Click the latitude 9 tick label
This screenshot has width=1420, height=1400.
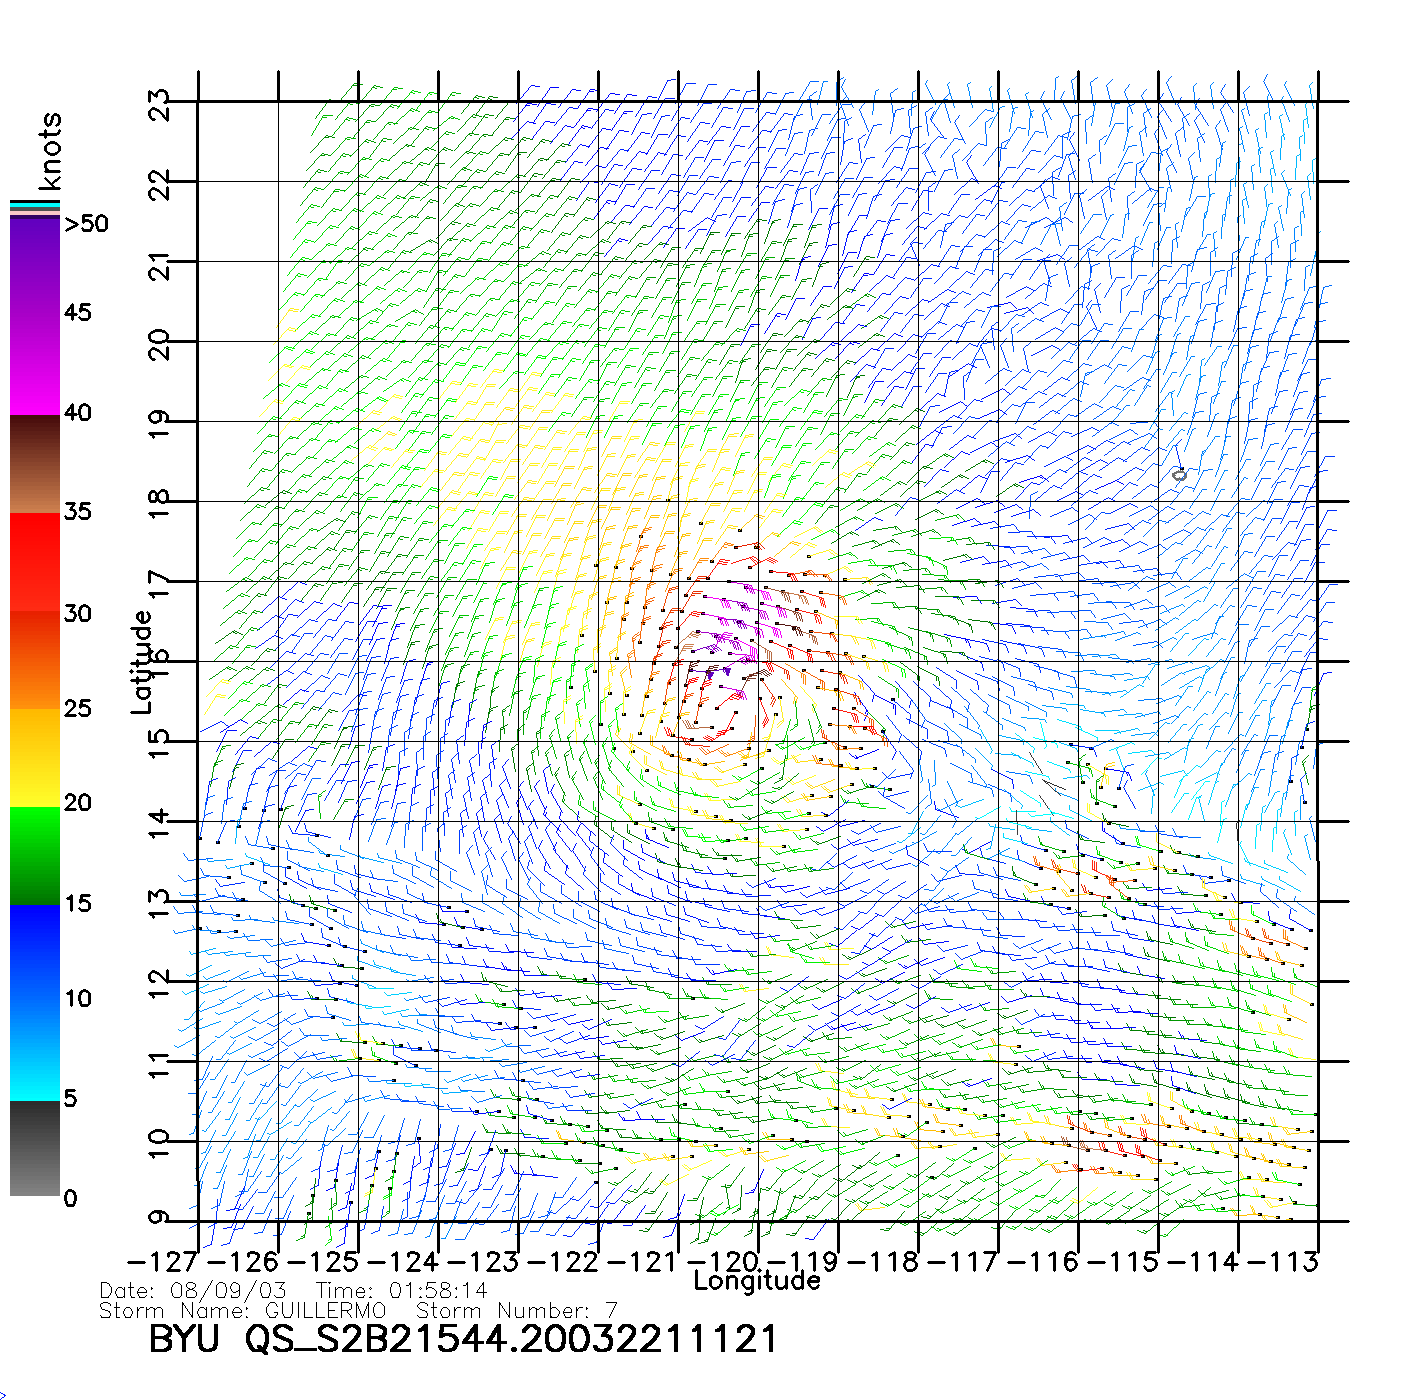click(x=160, y=1218)
